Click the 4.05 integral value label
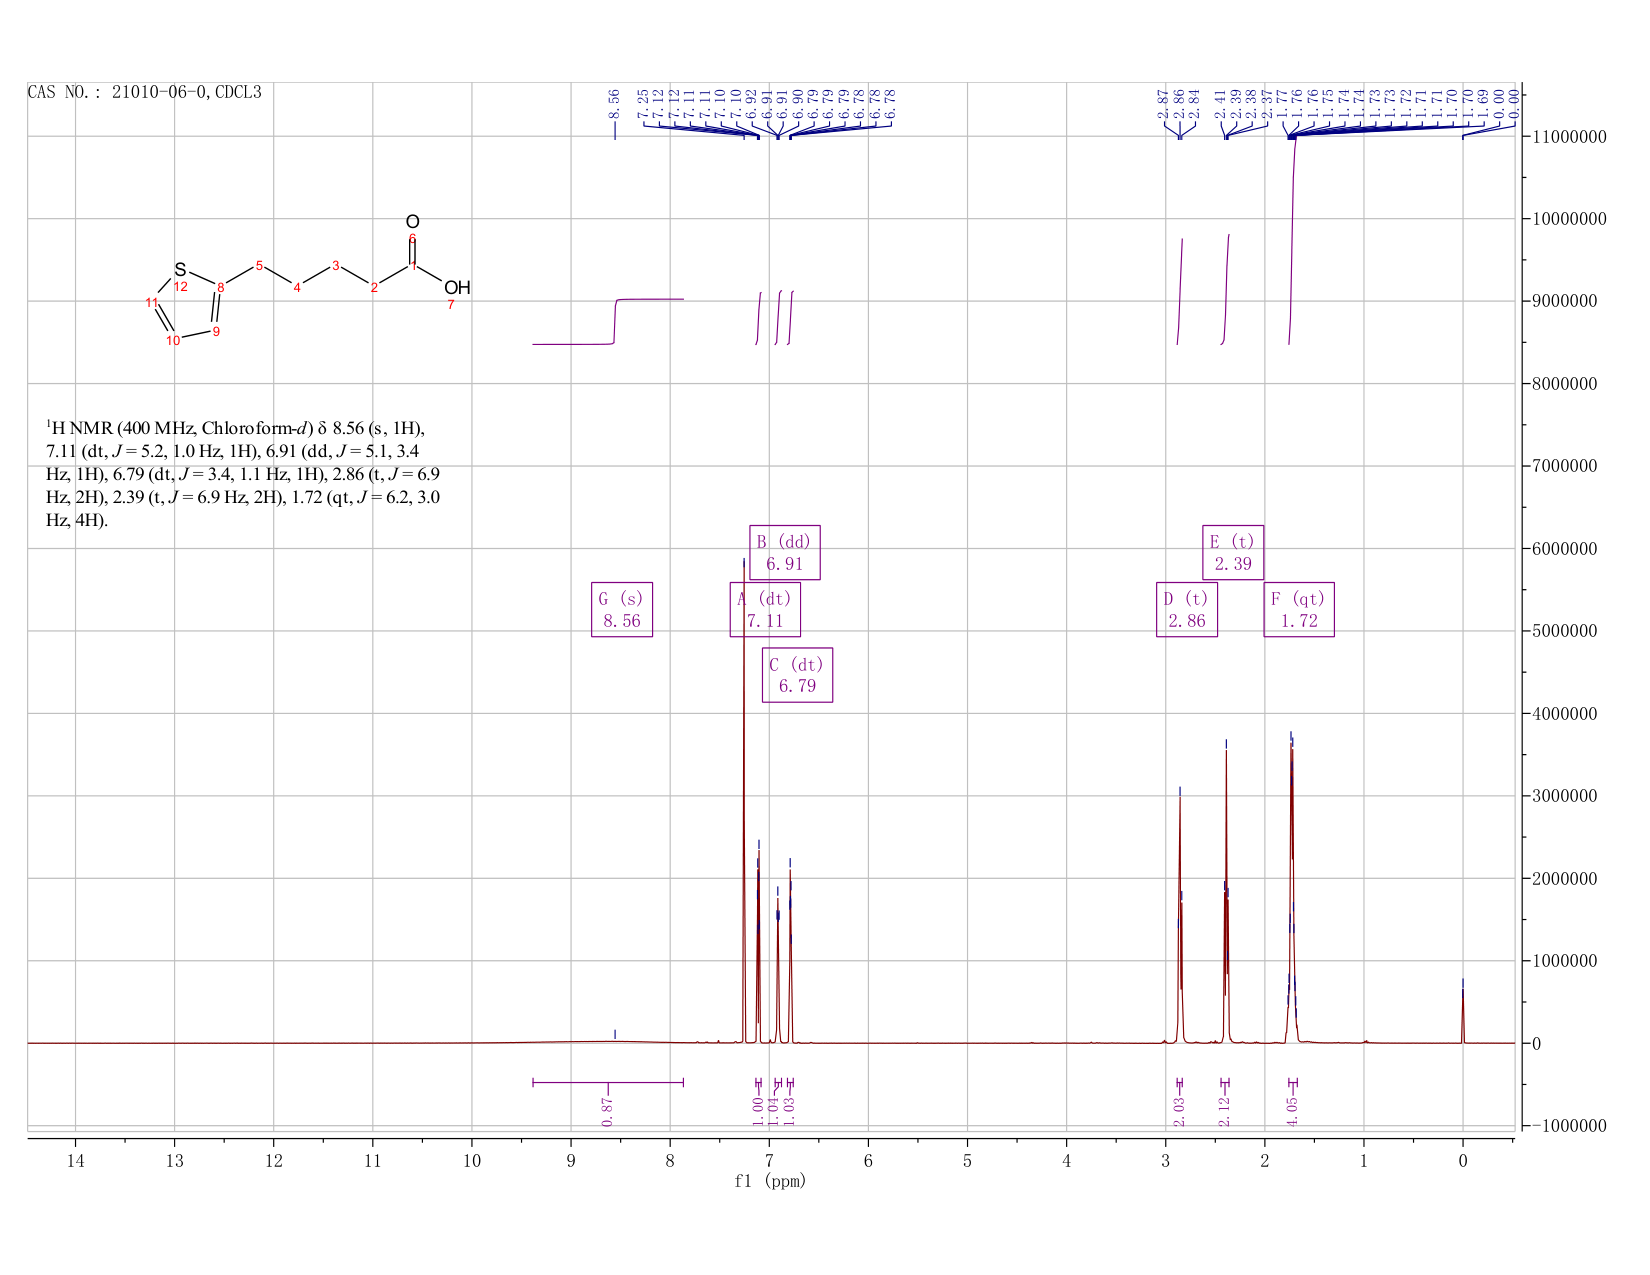This screenshot has height=1275, width=1650. click(x=1292, y=1109)
